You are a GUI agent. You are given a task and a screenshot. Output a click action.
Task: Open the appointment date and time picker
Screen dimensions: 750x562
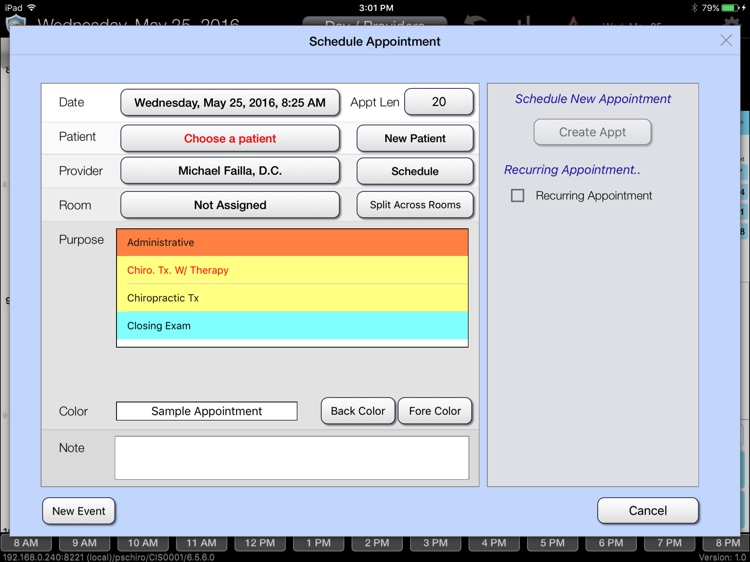point(230,102)
